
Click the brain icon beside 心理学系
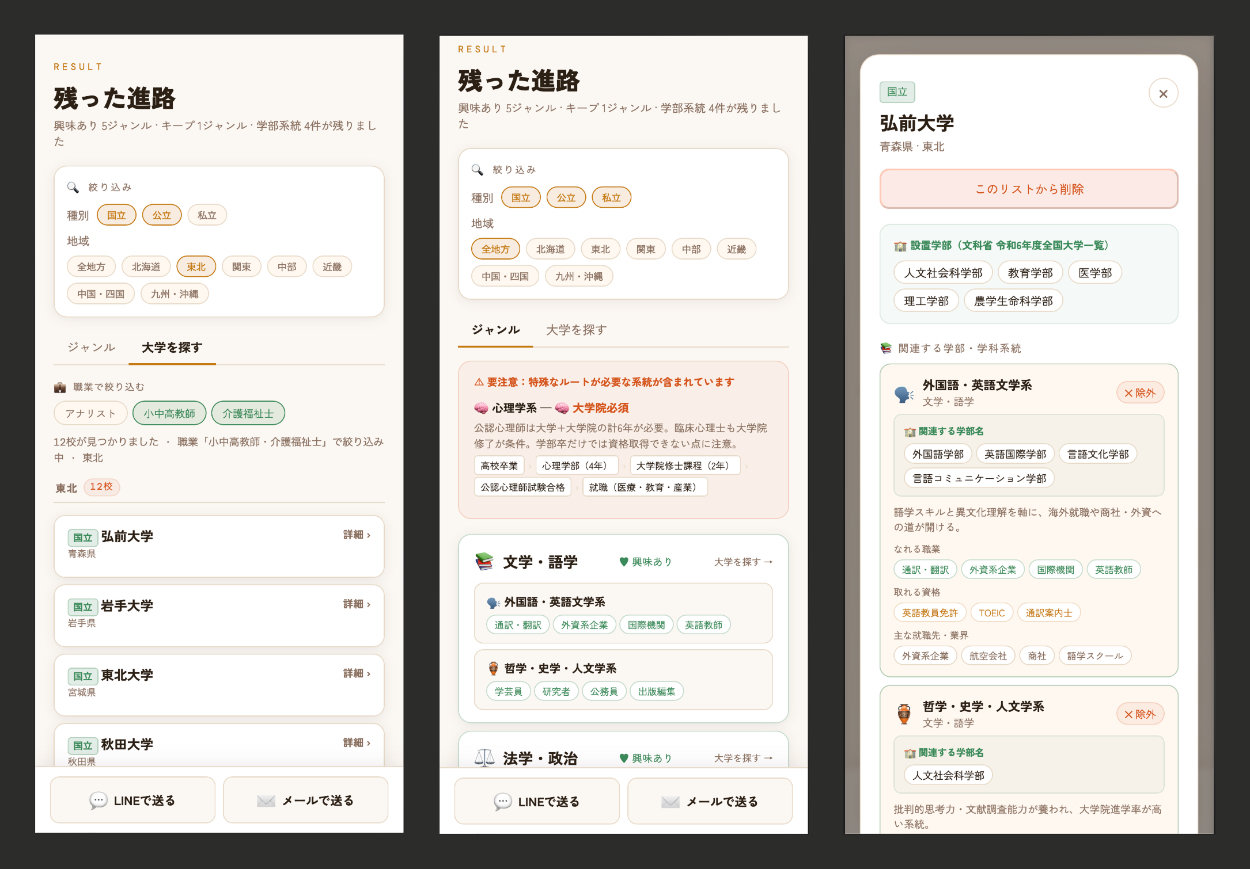(481, 408)
